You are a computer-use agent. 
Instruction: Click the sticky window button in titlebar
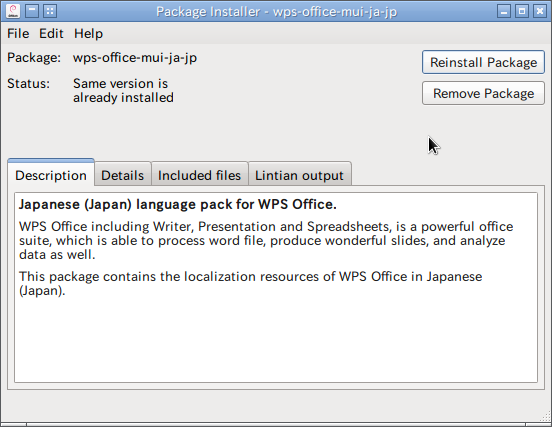point(50,11)
